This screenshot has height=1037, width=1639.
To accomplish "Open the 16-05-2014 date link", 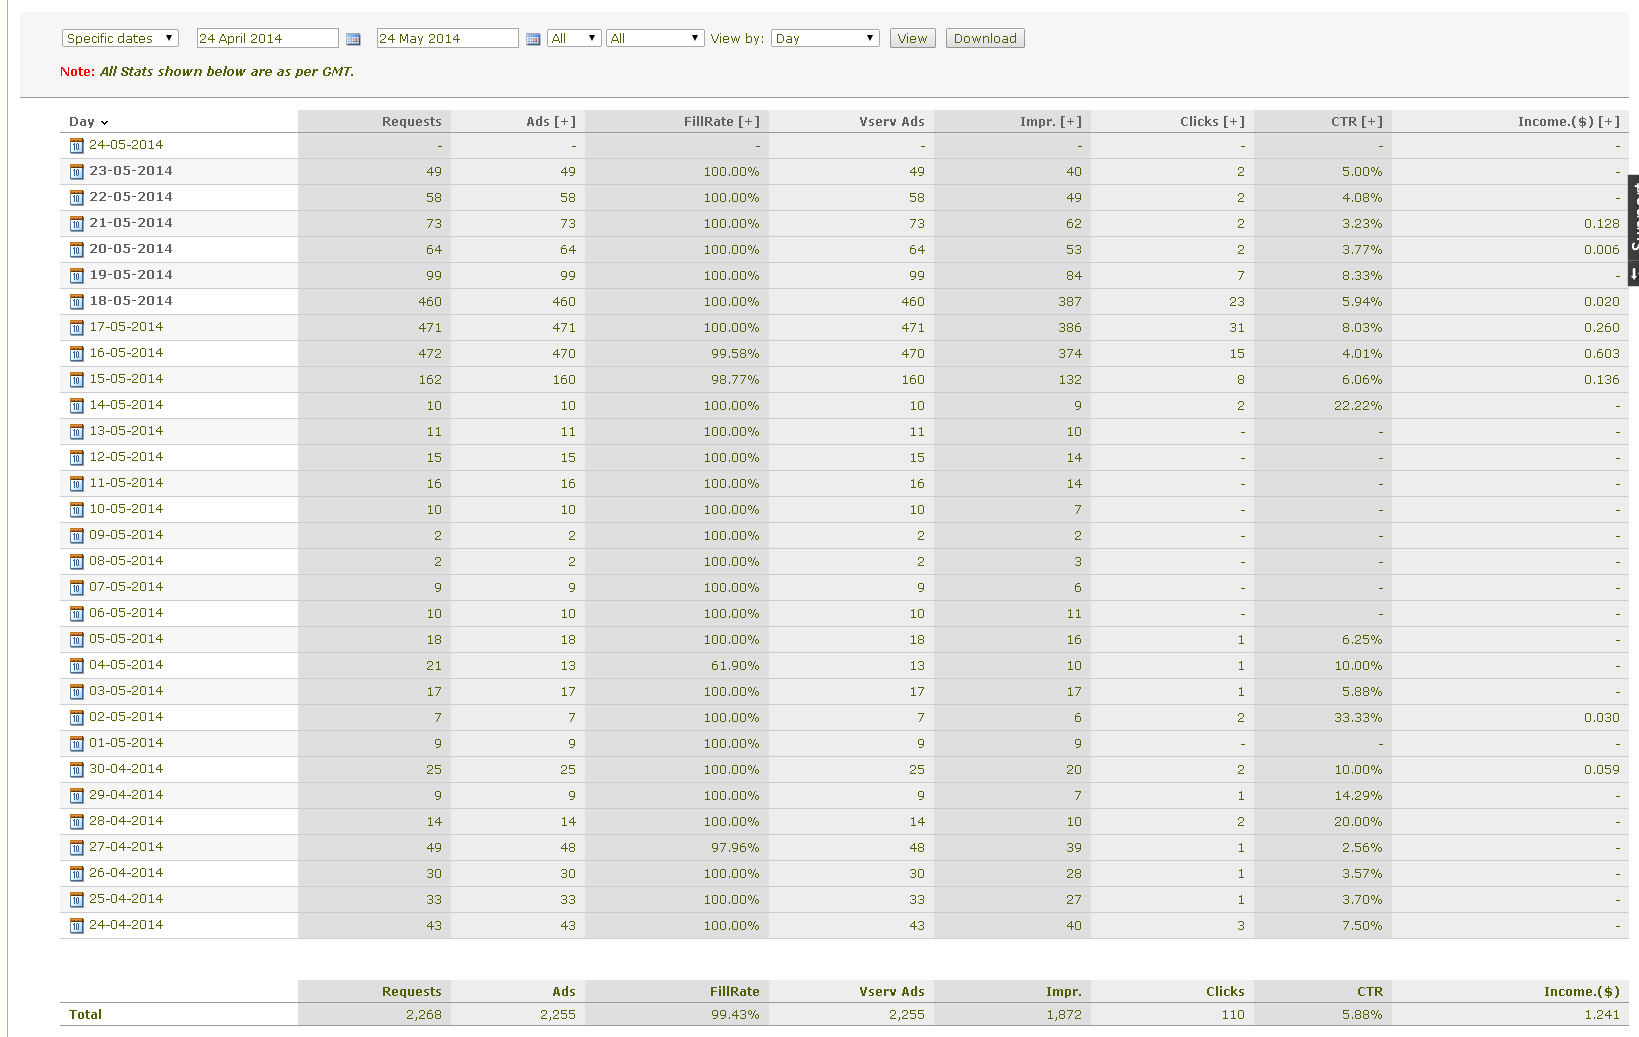I will [x=126, y=353].
